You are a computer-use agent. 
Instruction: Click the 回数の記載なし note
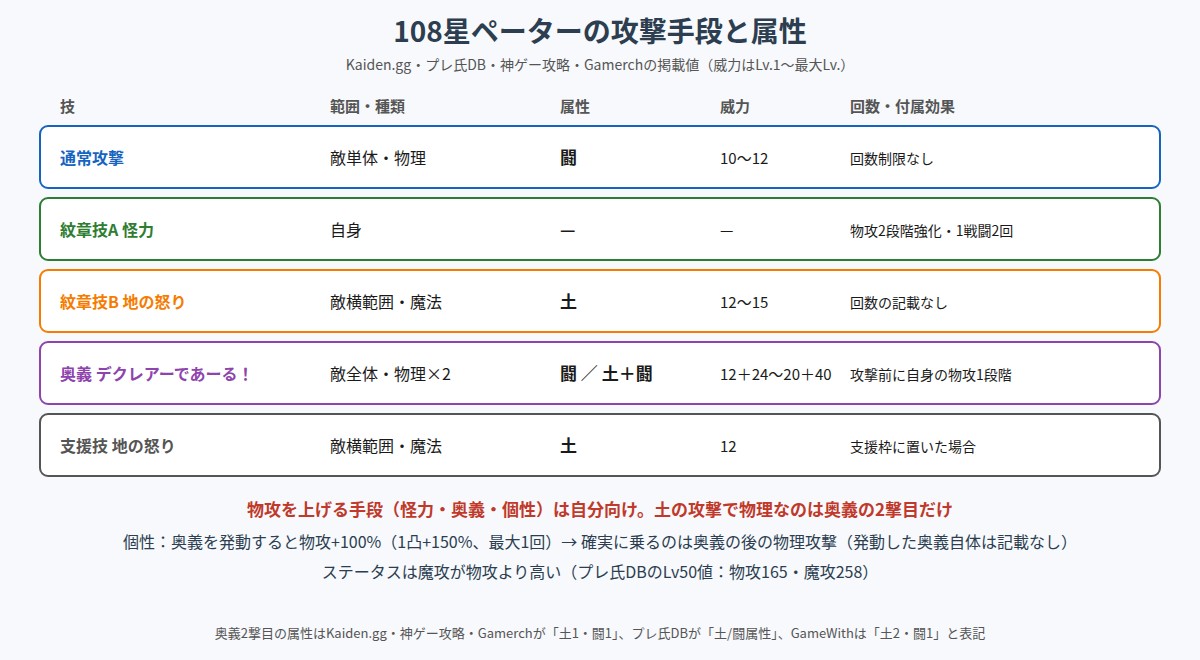[899, 302]
